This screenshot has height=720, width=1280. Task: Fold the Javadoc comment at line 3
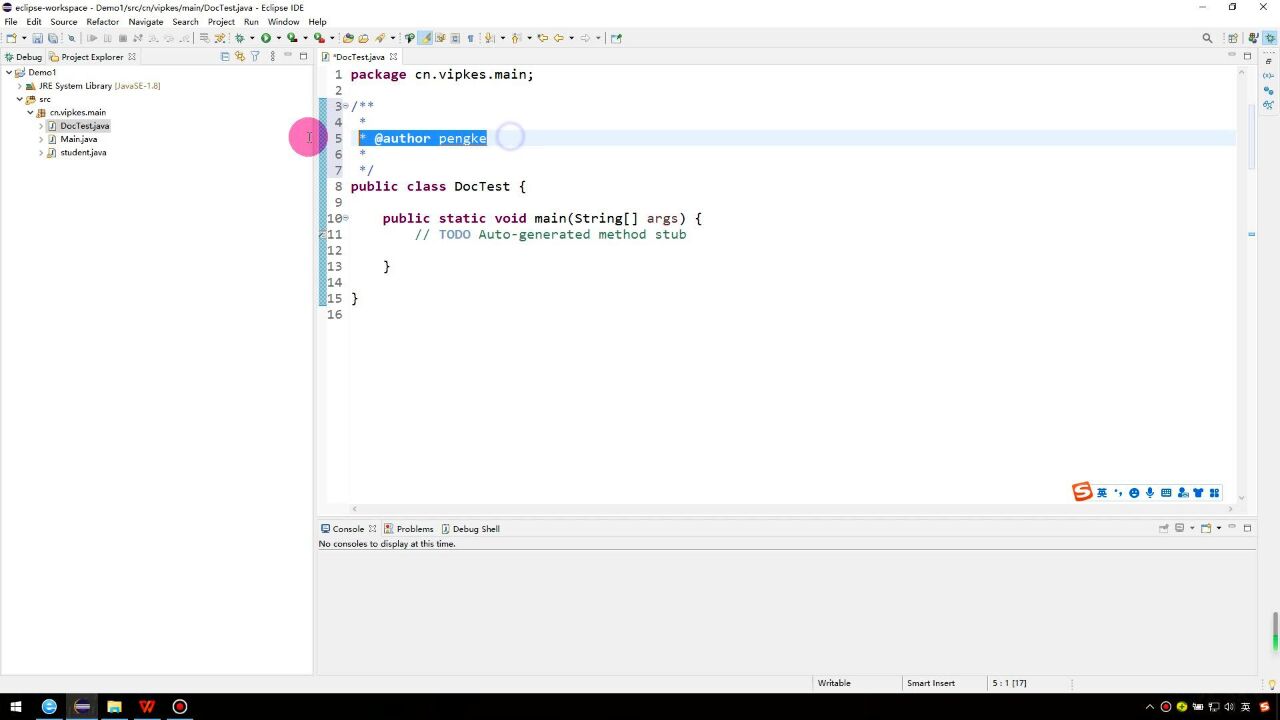[x=345, y=106]
